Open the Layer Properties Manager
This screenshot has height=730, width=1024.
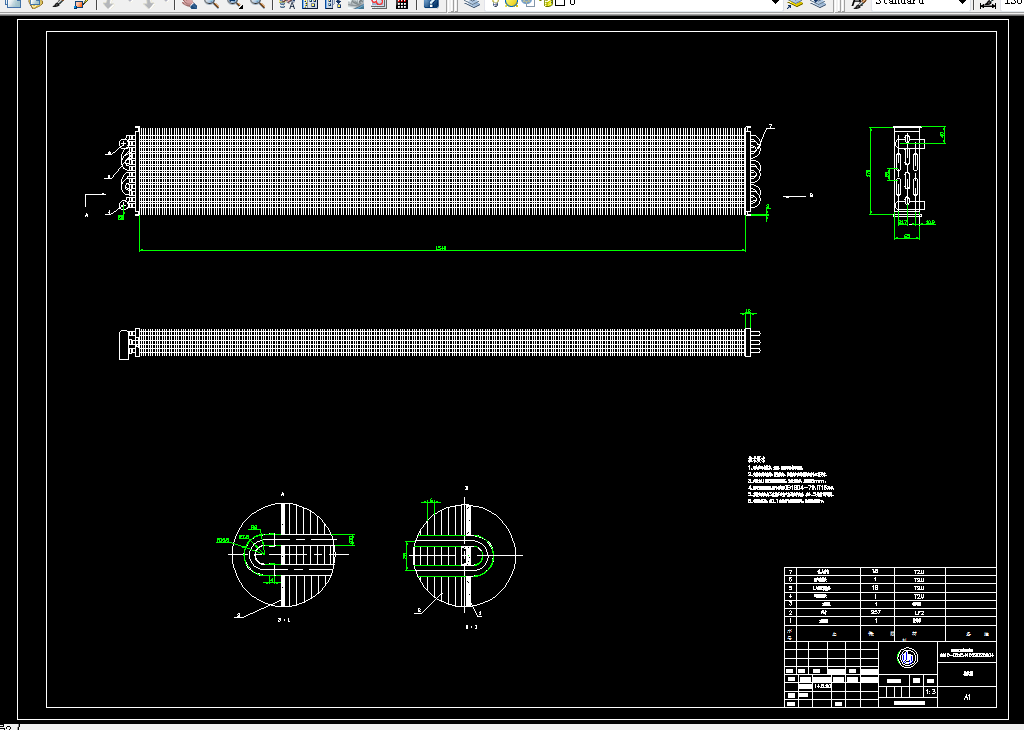(472, 3)
